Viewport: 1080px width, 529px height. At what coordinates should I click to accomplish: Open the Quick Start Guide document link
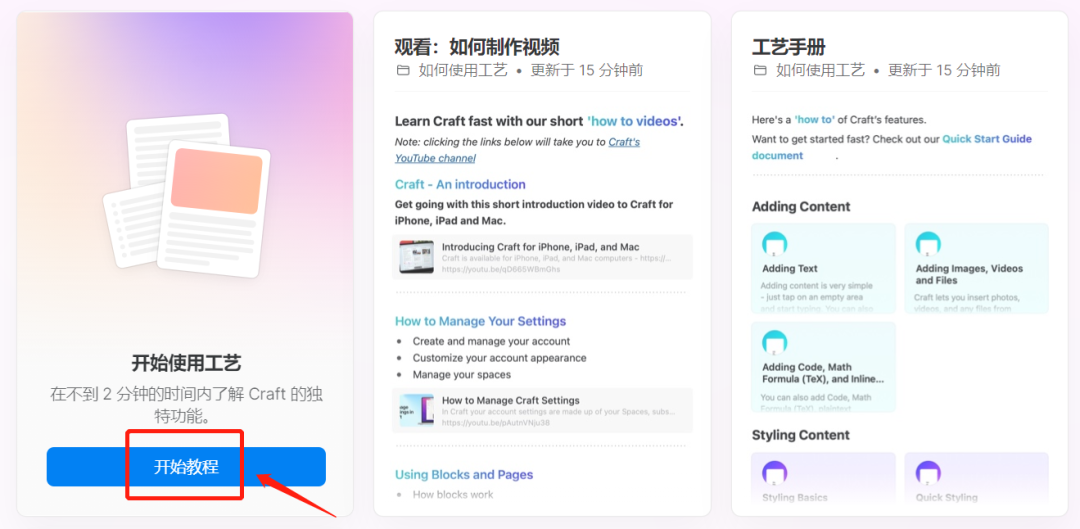[x=892, y=147]
